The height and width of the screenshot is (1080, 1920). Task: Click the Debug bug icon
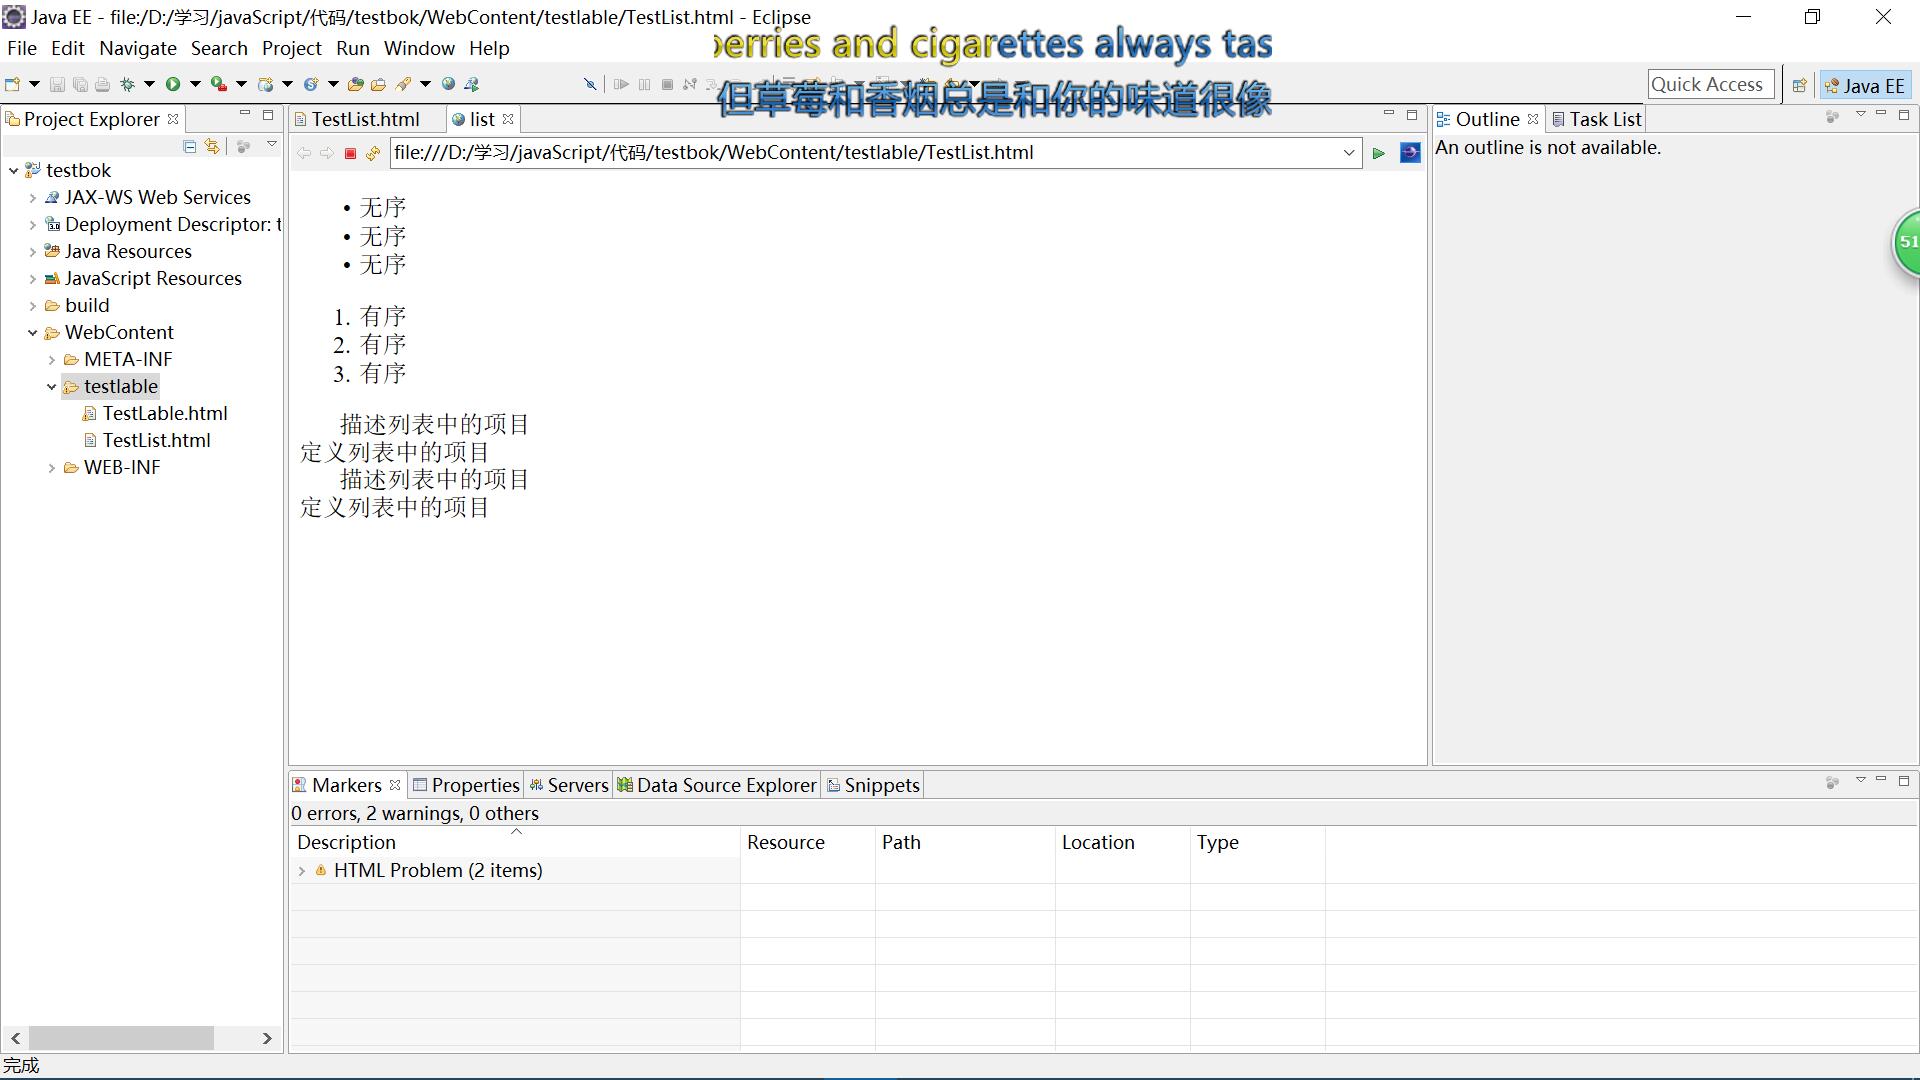(127, 85)
